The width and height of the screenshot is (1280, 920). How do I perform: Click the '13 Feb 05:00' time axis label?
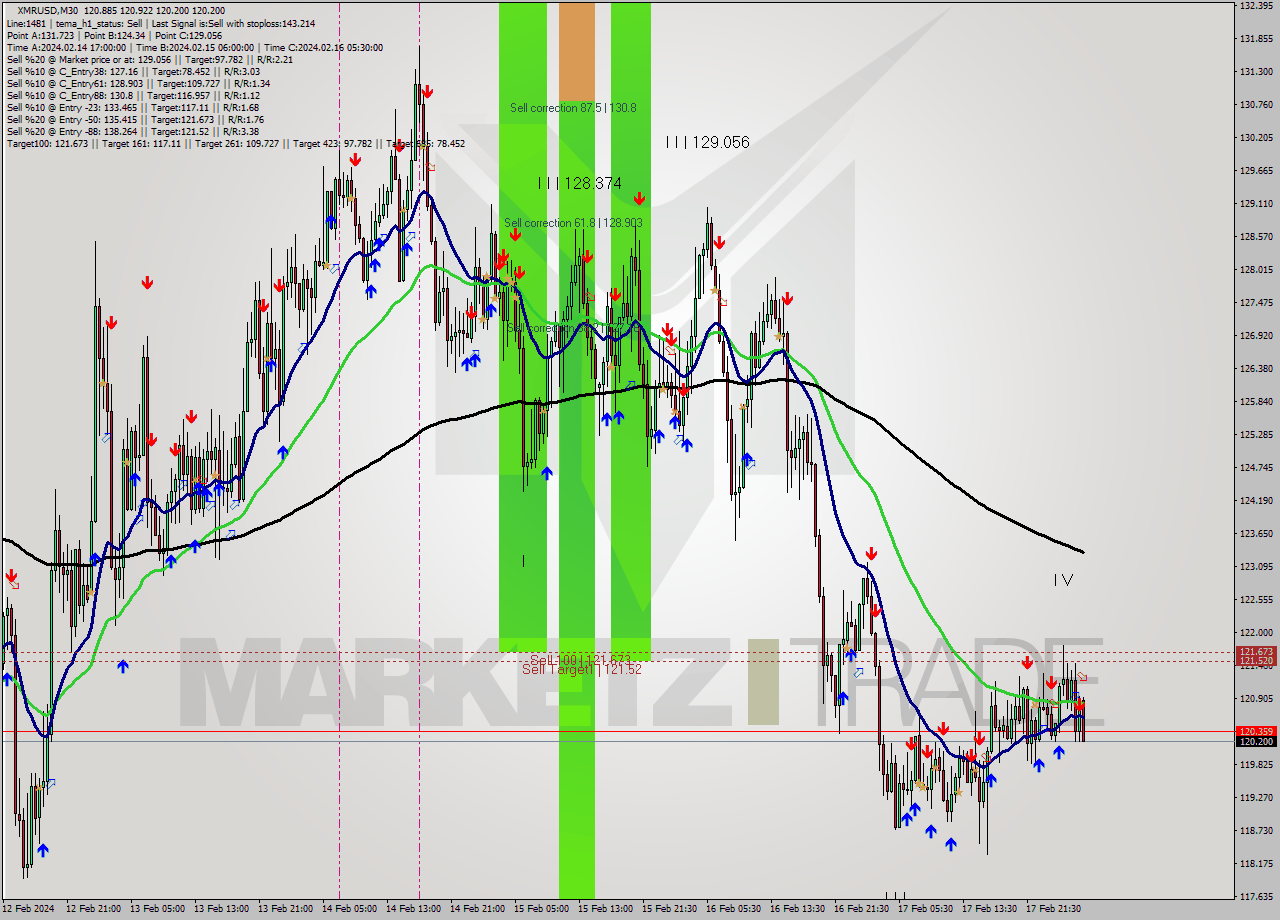coord(158,909)
